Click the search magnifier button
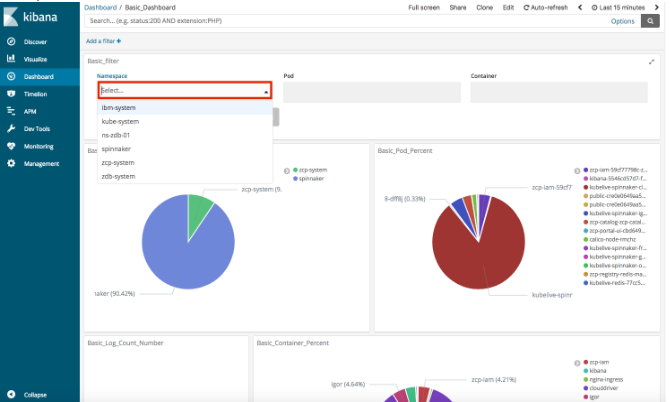Screen dimensions: 671x402 650,21
